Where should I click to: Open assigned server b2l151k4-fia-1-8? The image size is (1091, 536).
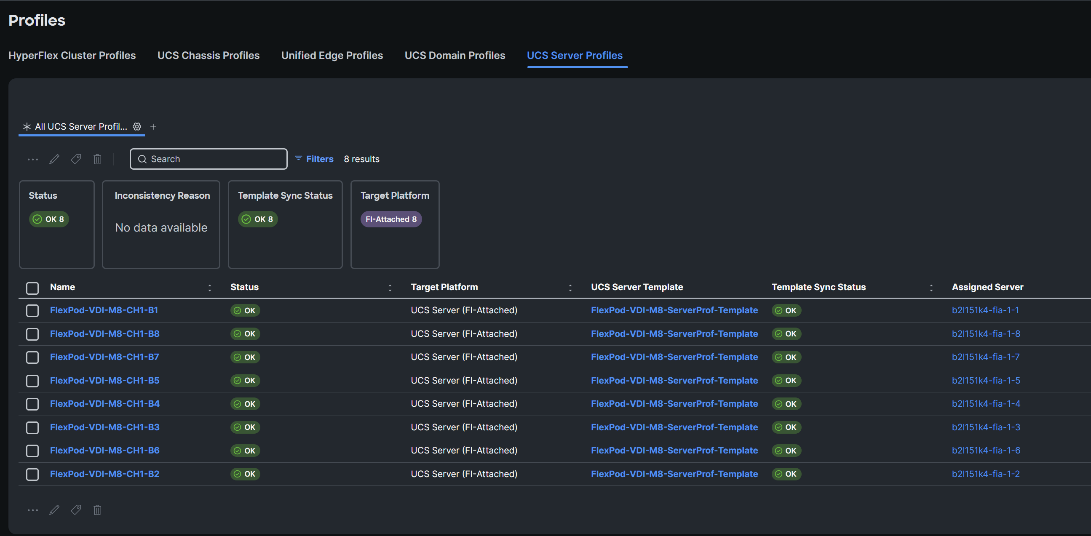click(x=986, y=334)
